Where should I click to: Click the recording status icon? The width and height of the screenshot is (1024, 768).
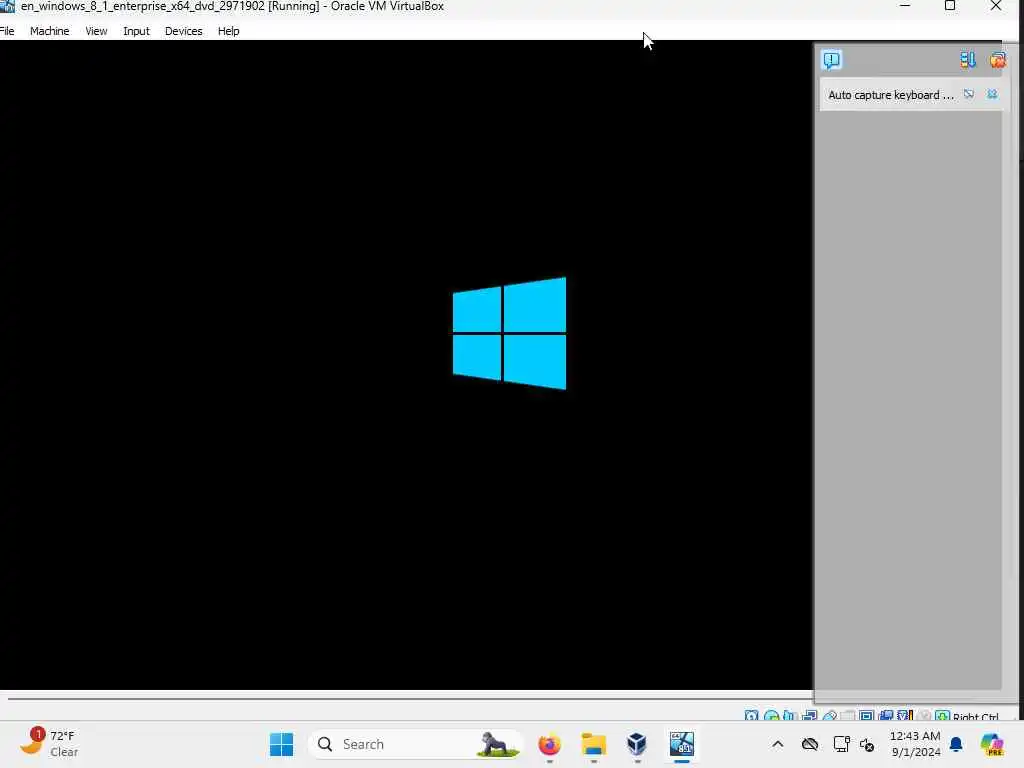coord(886,716)
